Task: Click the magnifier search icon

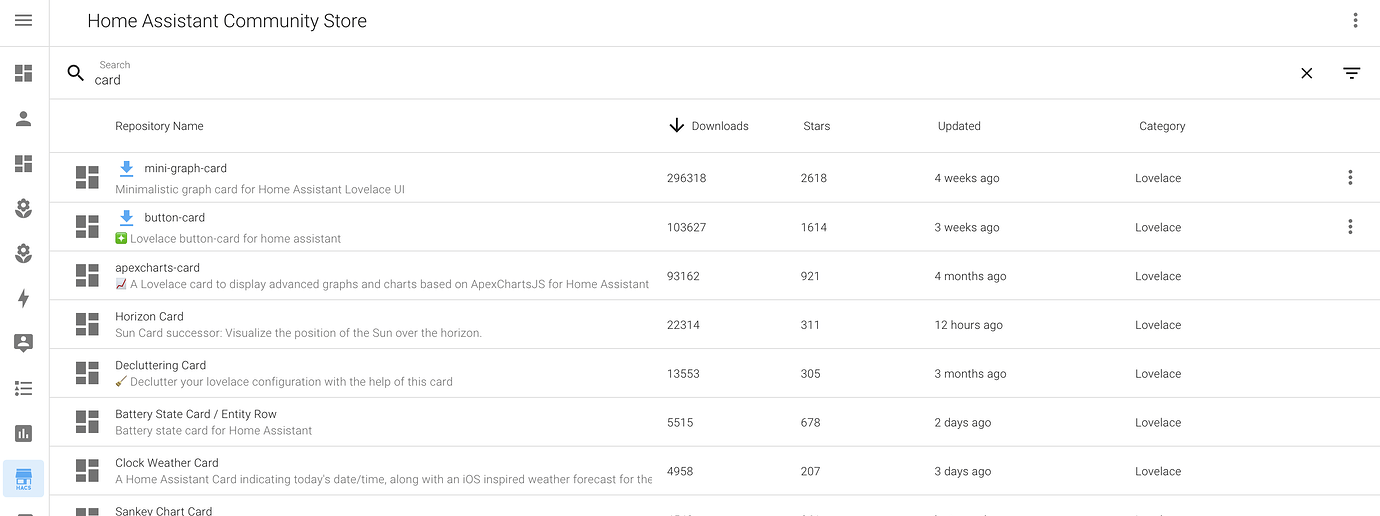Action: [x=76, y=73]
